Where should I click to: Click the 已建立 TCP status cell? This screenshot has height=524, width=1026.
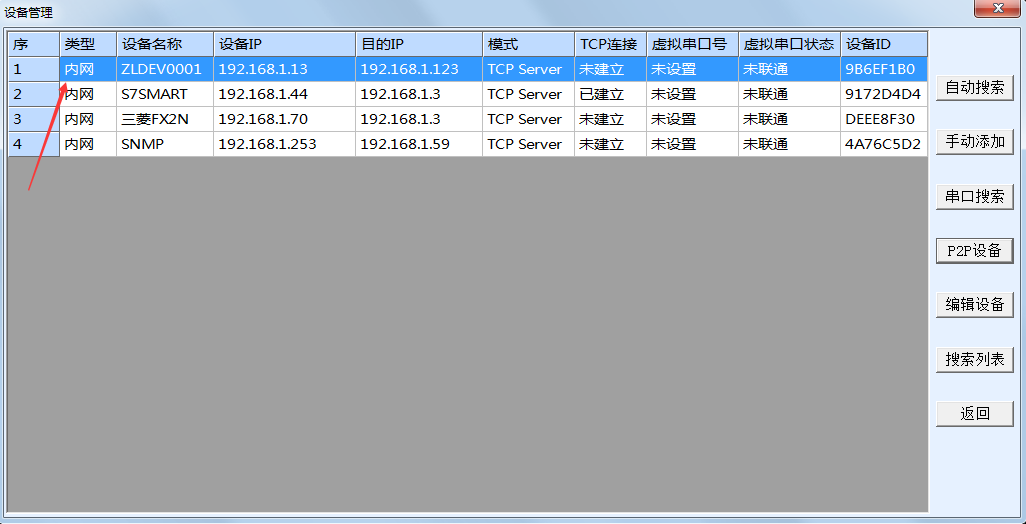point(602,95)
